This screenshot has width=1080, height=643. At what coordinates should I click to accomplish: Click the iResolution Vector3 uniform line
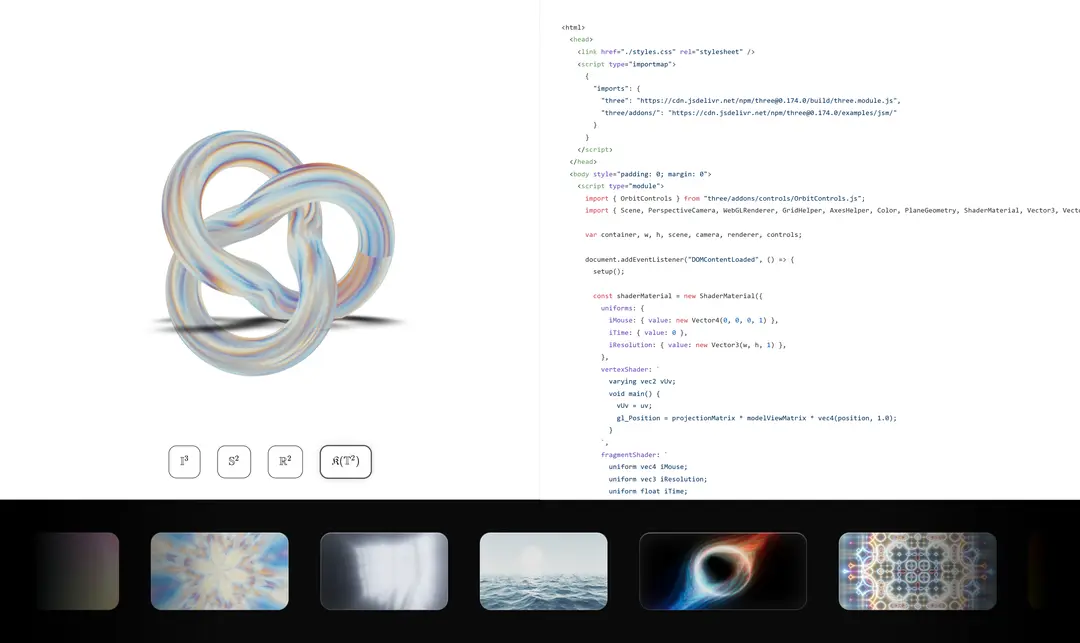tap(698, 345)
